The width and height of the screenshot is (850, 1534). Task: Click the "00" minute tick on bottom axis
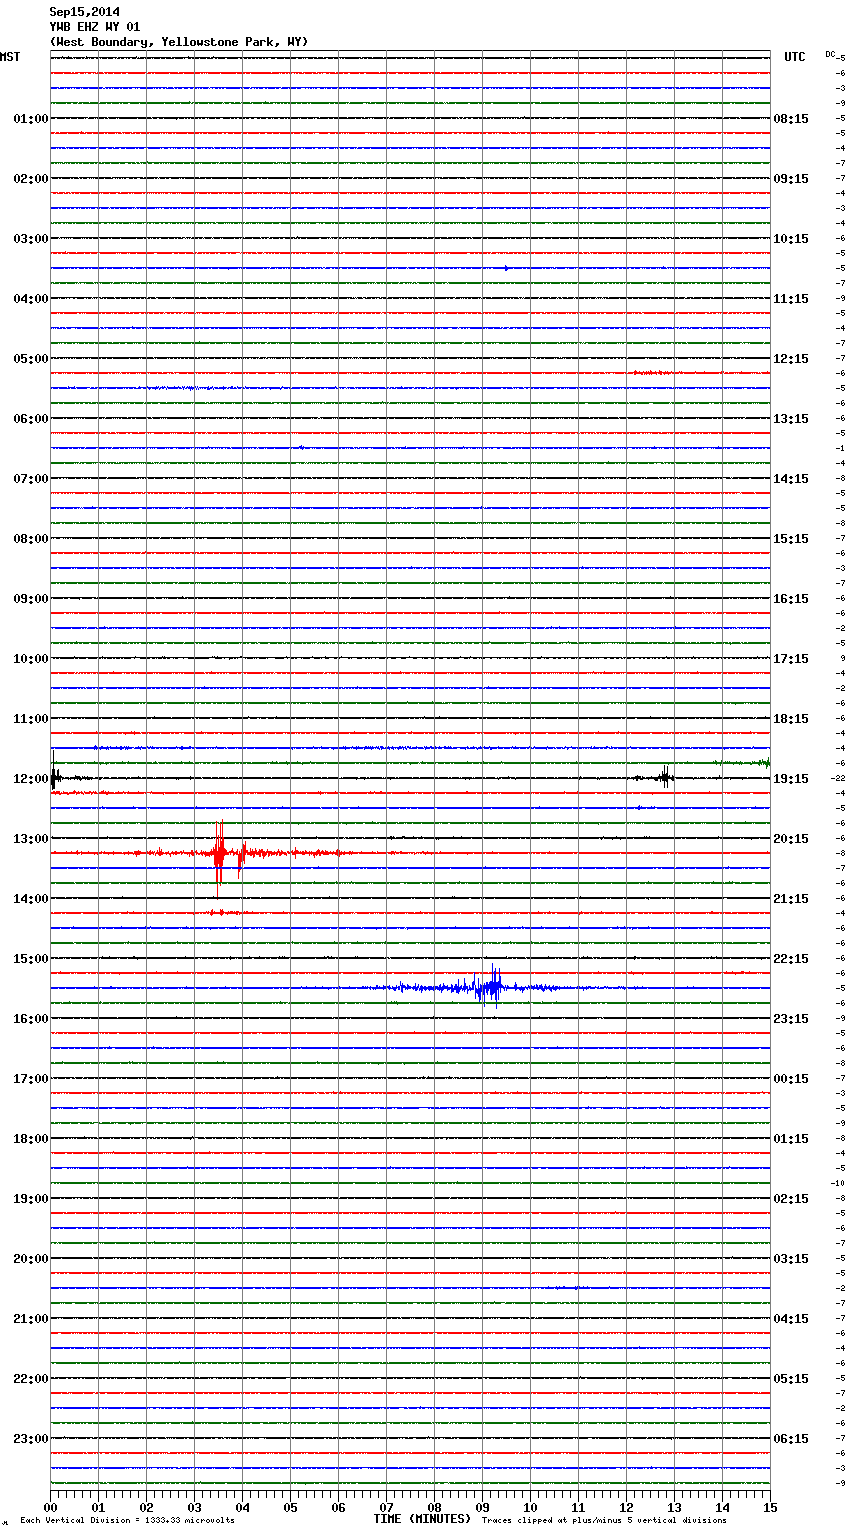click(x=50, y=1507)
